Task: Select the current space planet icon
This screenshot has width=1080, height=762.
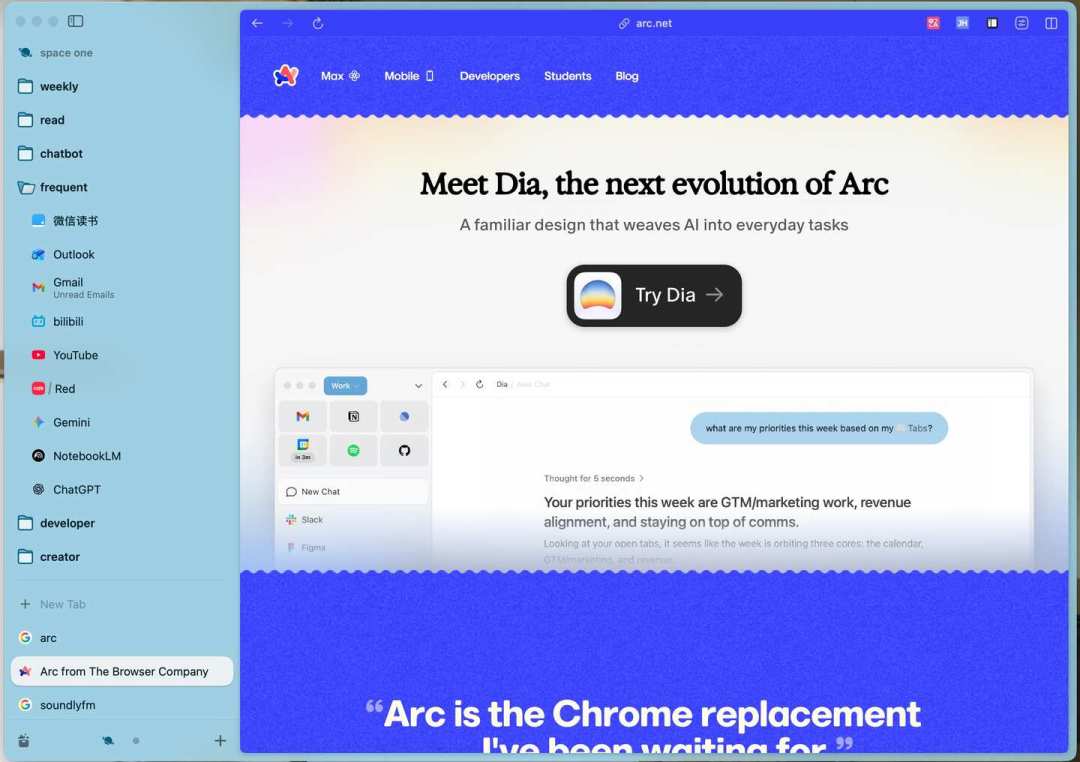Action: [108, 741]
